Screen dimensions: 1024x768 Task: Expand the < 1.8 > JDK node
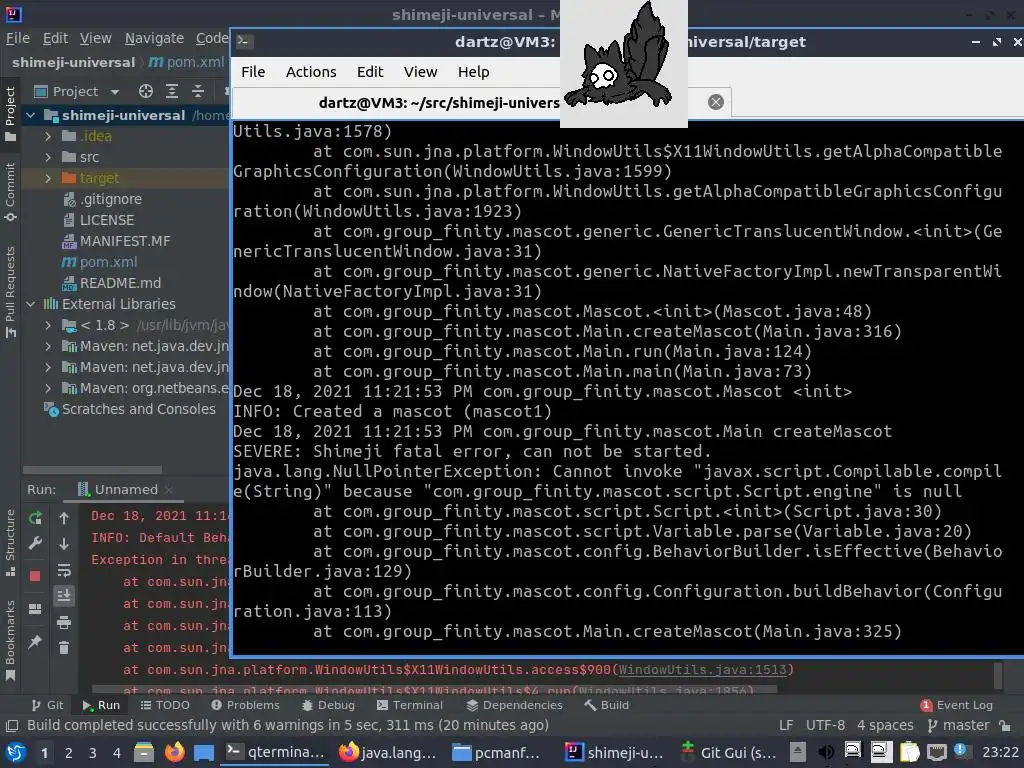tap(48, 325)
